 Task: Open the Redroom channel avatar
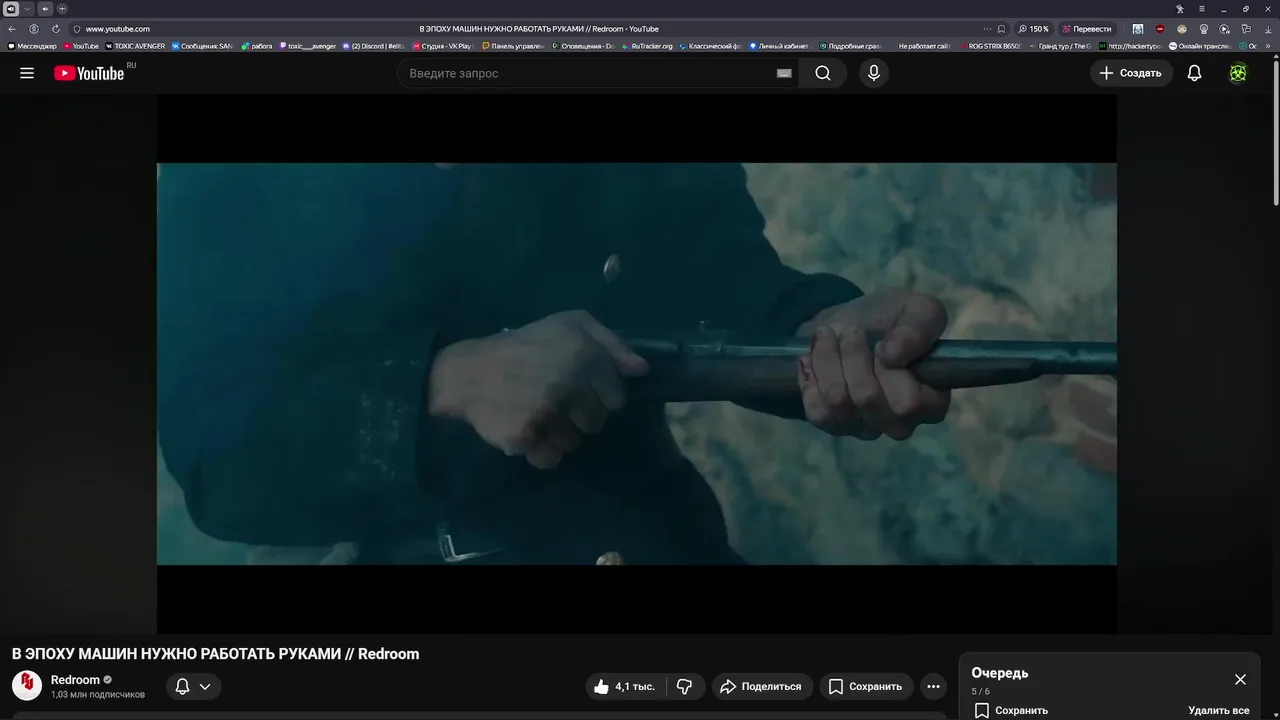tap(27, 685)
